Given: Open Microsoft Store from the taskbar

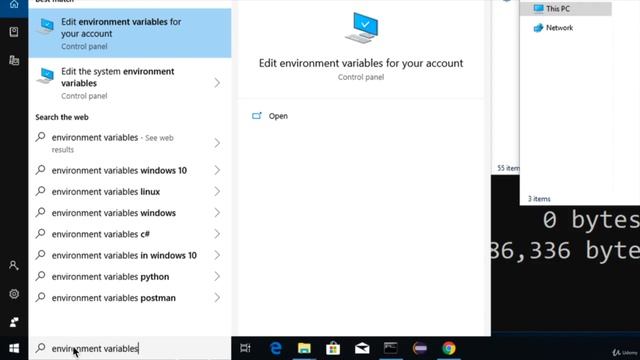Looking at the screenshot, I should [333, 348].
